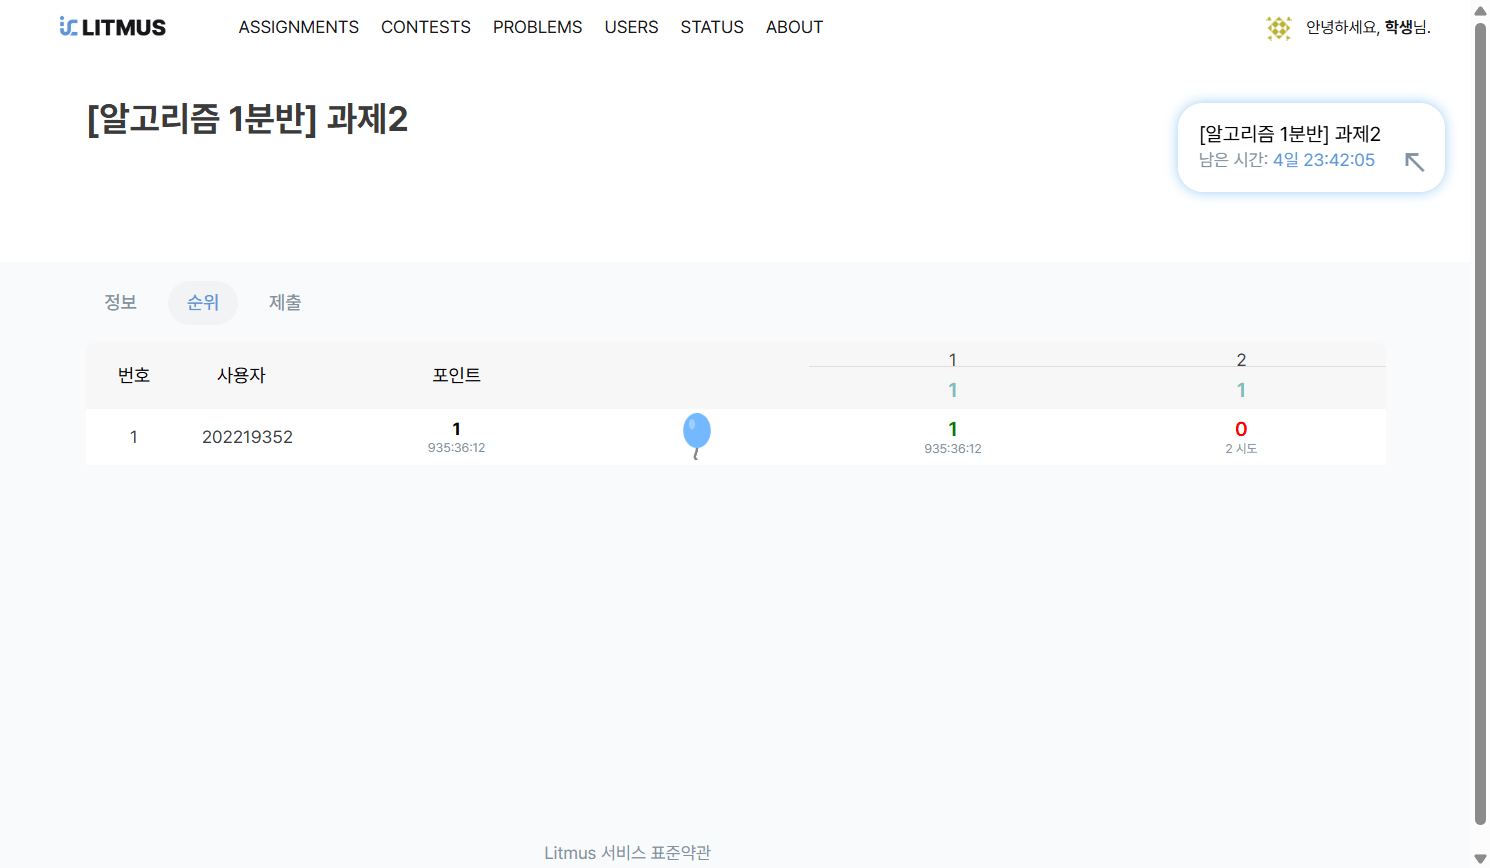Click the Litmus logo icon

pos(68,27)
